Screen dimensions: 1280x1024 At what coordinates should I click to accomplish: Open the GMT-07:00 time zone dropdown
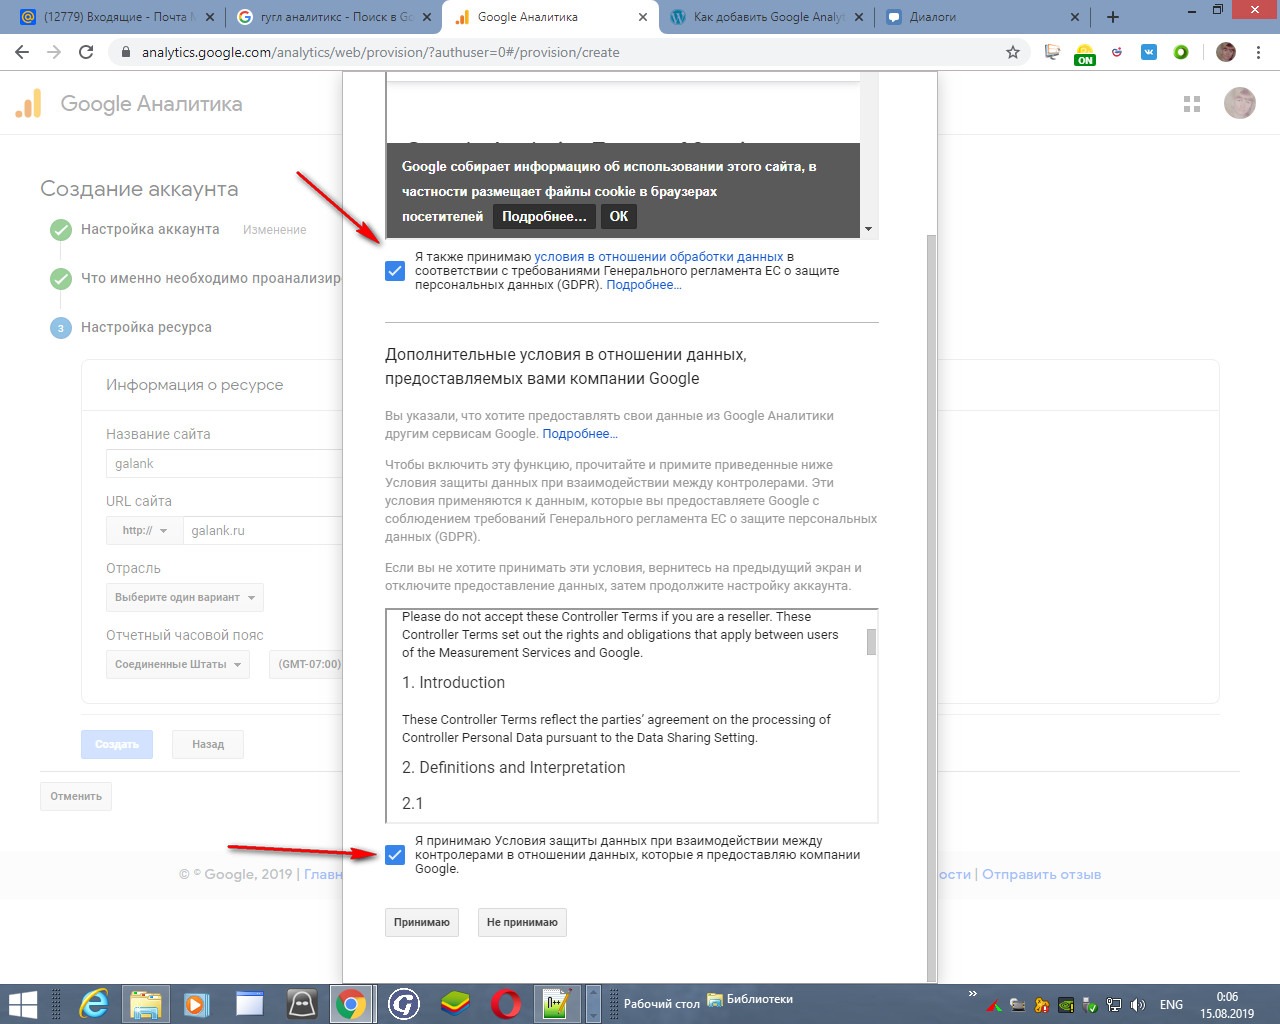306,664
